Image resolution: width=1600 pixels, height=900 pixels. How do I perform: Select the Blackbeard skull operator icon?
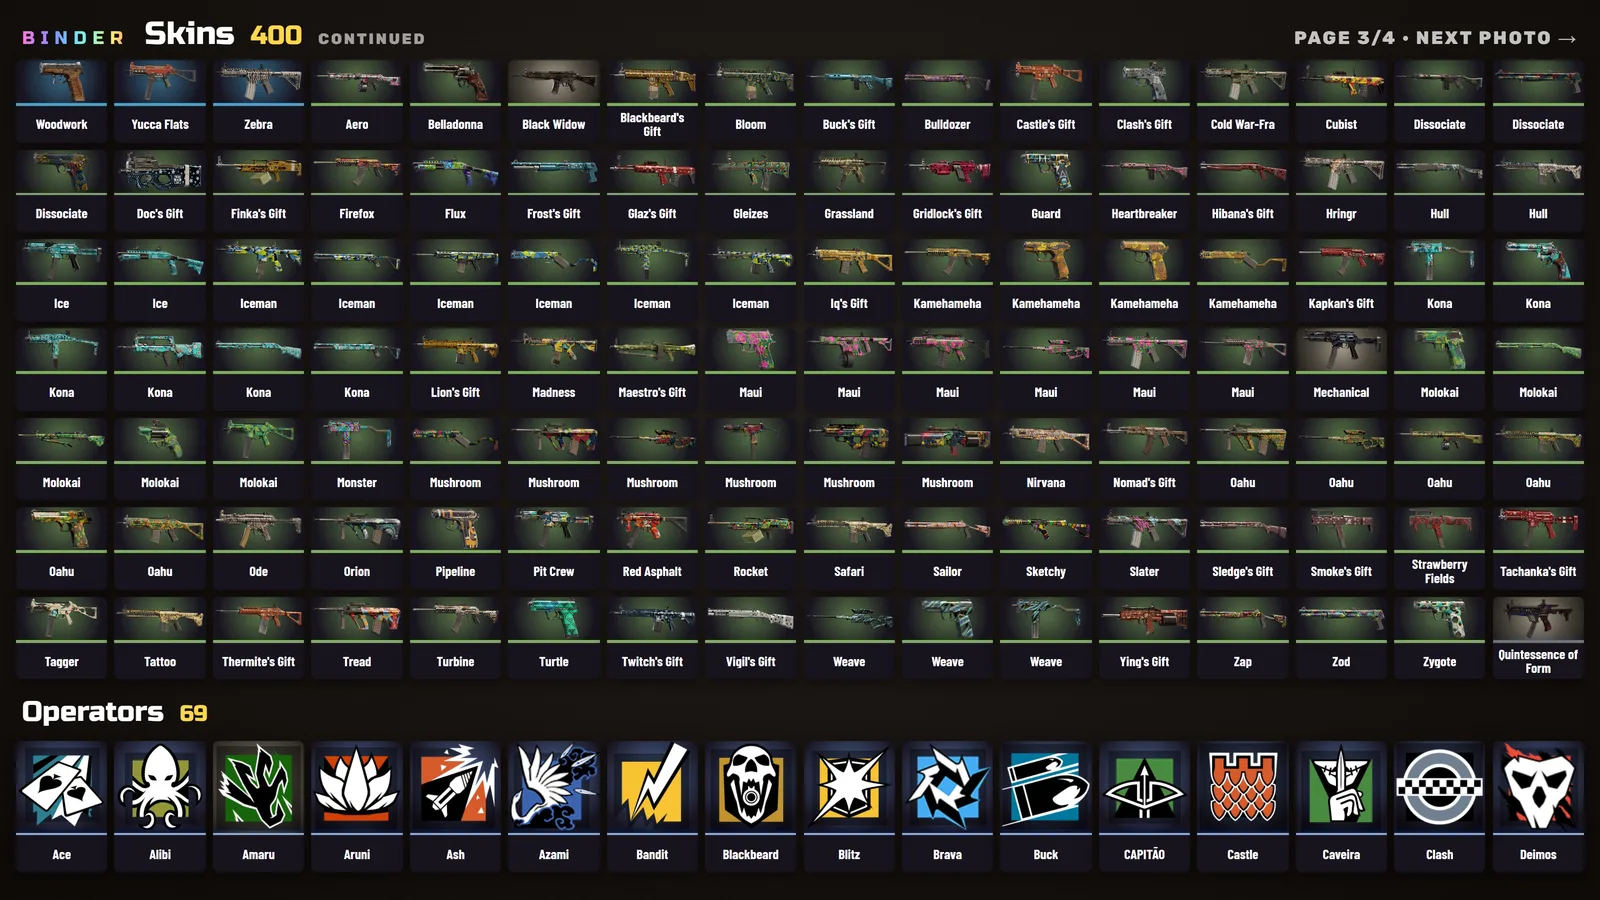[750, 787]
